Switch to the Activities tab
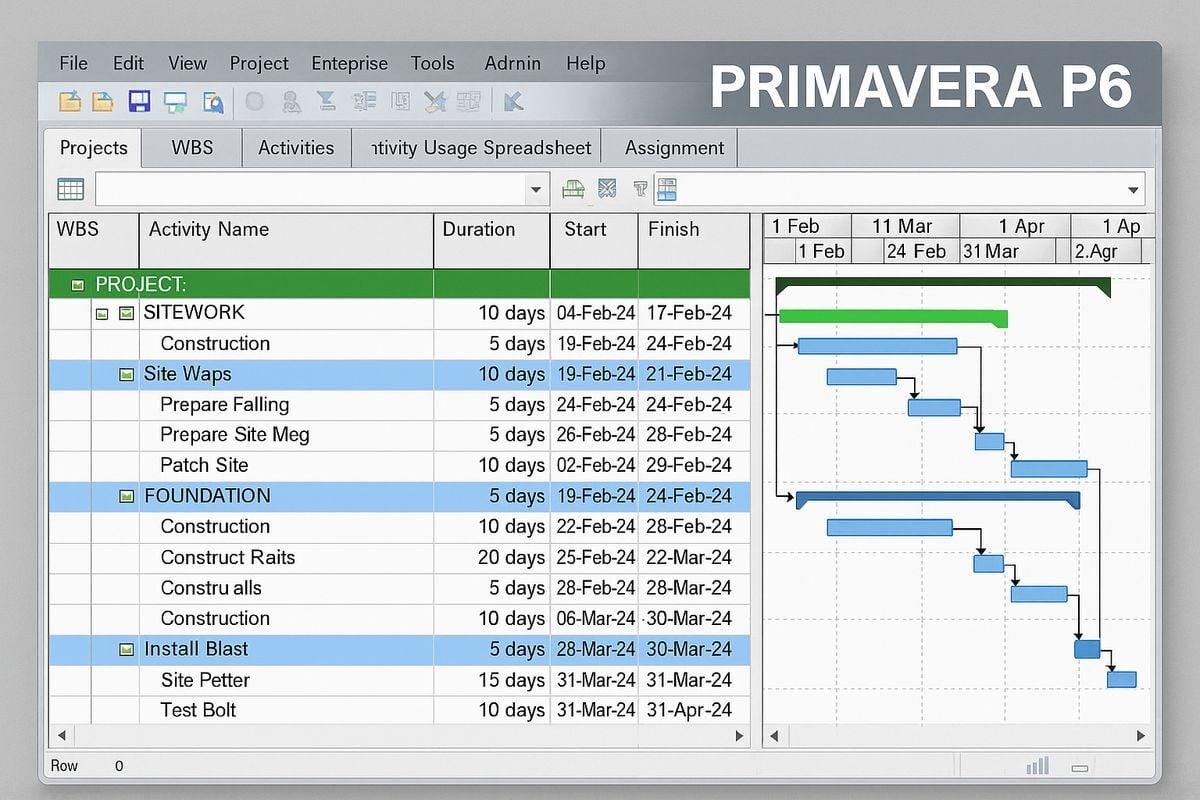This screenshot has height=800, width=1200. pyautogui.click(x=296, y=147)
